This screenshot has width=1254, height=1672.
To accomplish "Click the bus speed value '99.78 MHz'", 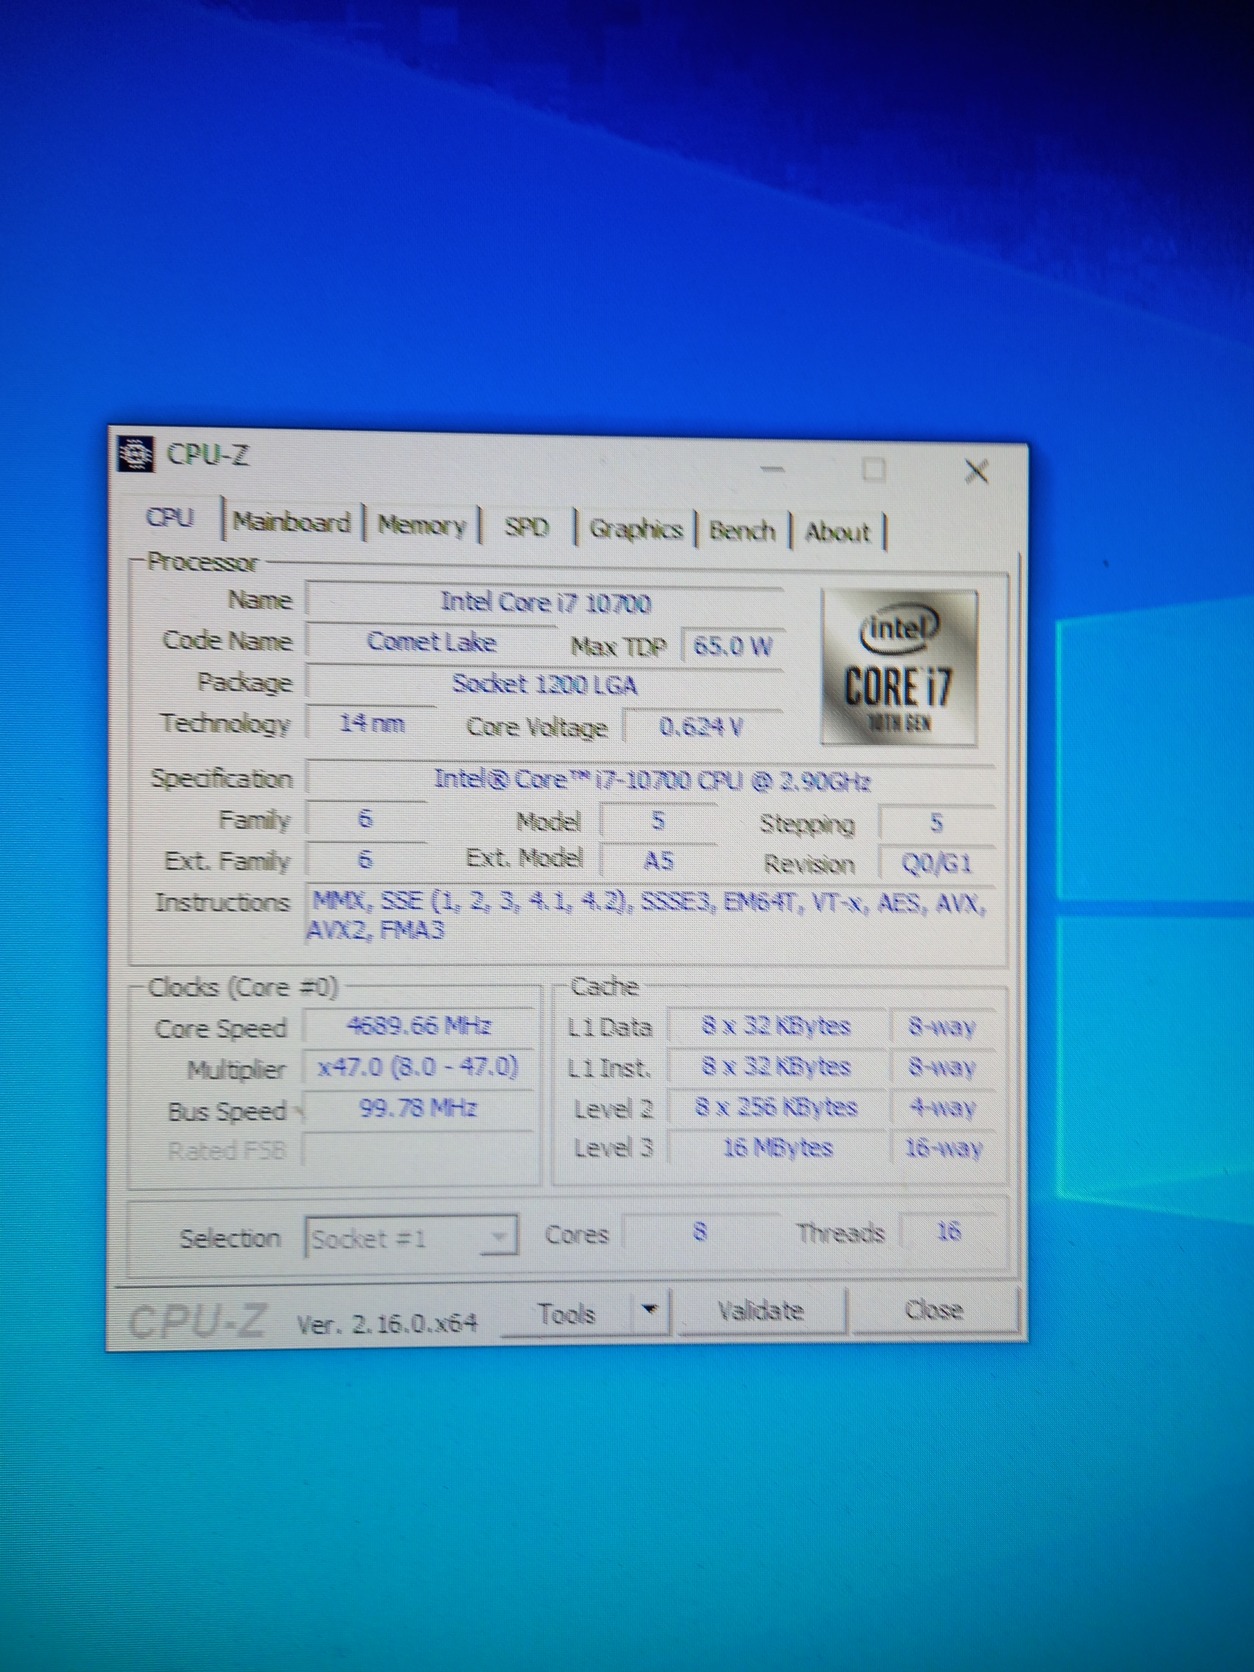I will coord(418,1108).
